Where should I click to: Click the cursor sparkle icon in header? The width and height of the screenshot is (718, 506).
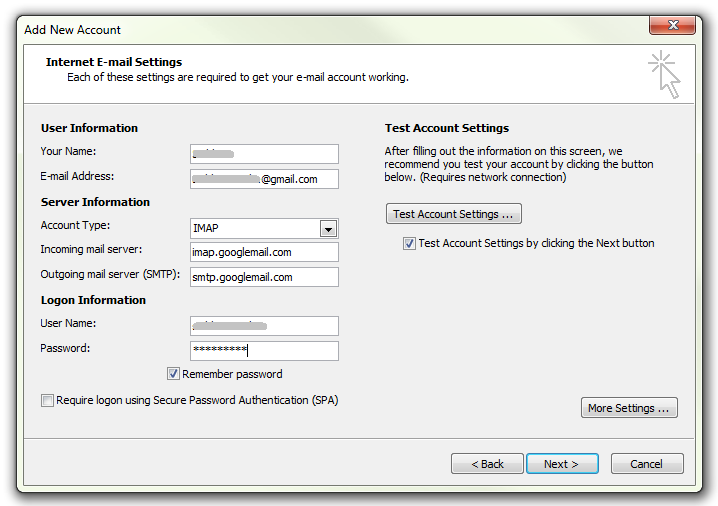click(x=664, y=75)
